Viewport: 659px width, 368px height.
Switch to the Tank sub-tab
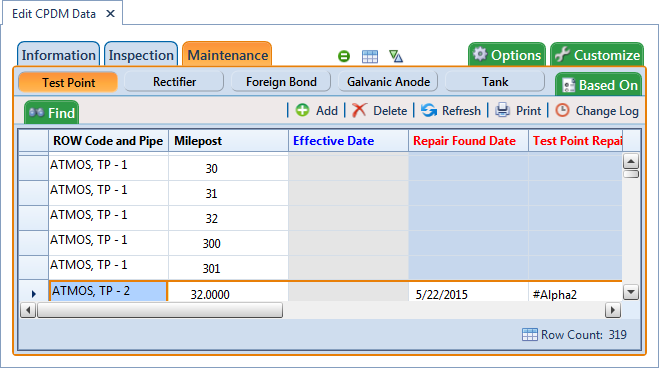pos(495,81)
